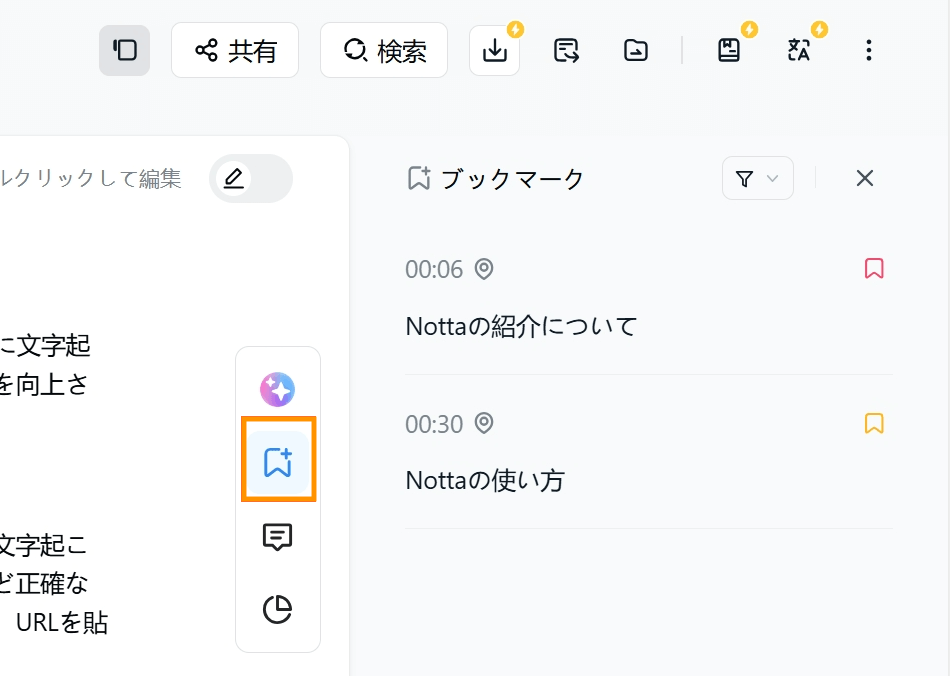The width and height of the screenshot is (950, 676).
Task: Open the comments notes icon
Action: [277, 537]
